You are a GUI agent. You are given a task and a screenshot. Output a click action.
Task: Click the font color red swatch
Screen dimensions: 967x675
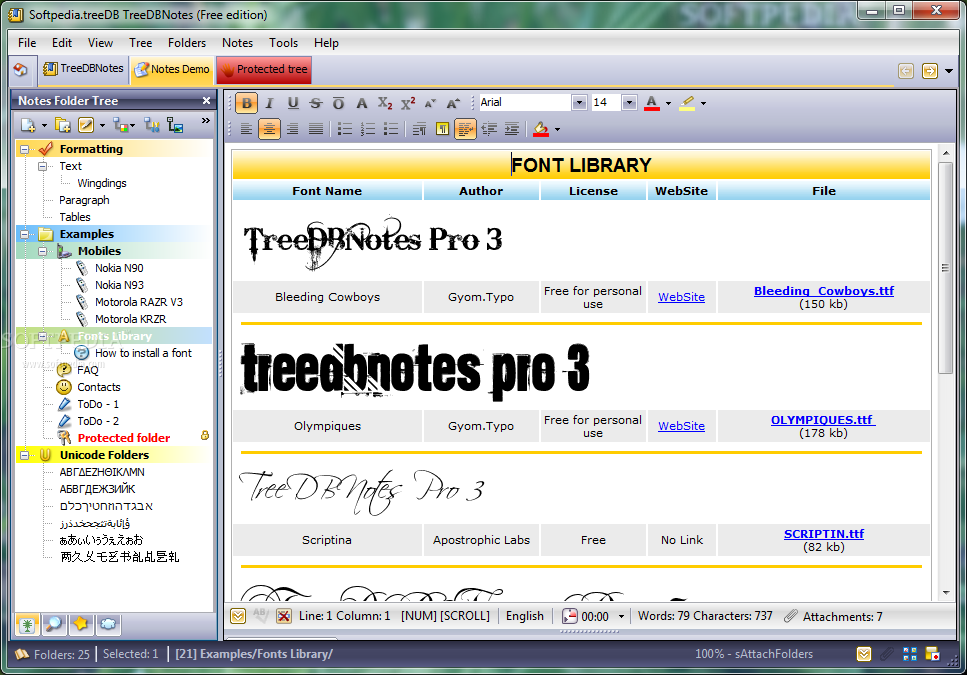tap(651, 103)
